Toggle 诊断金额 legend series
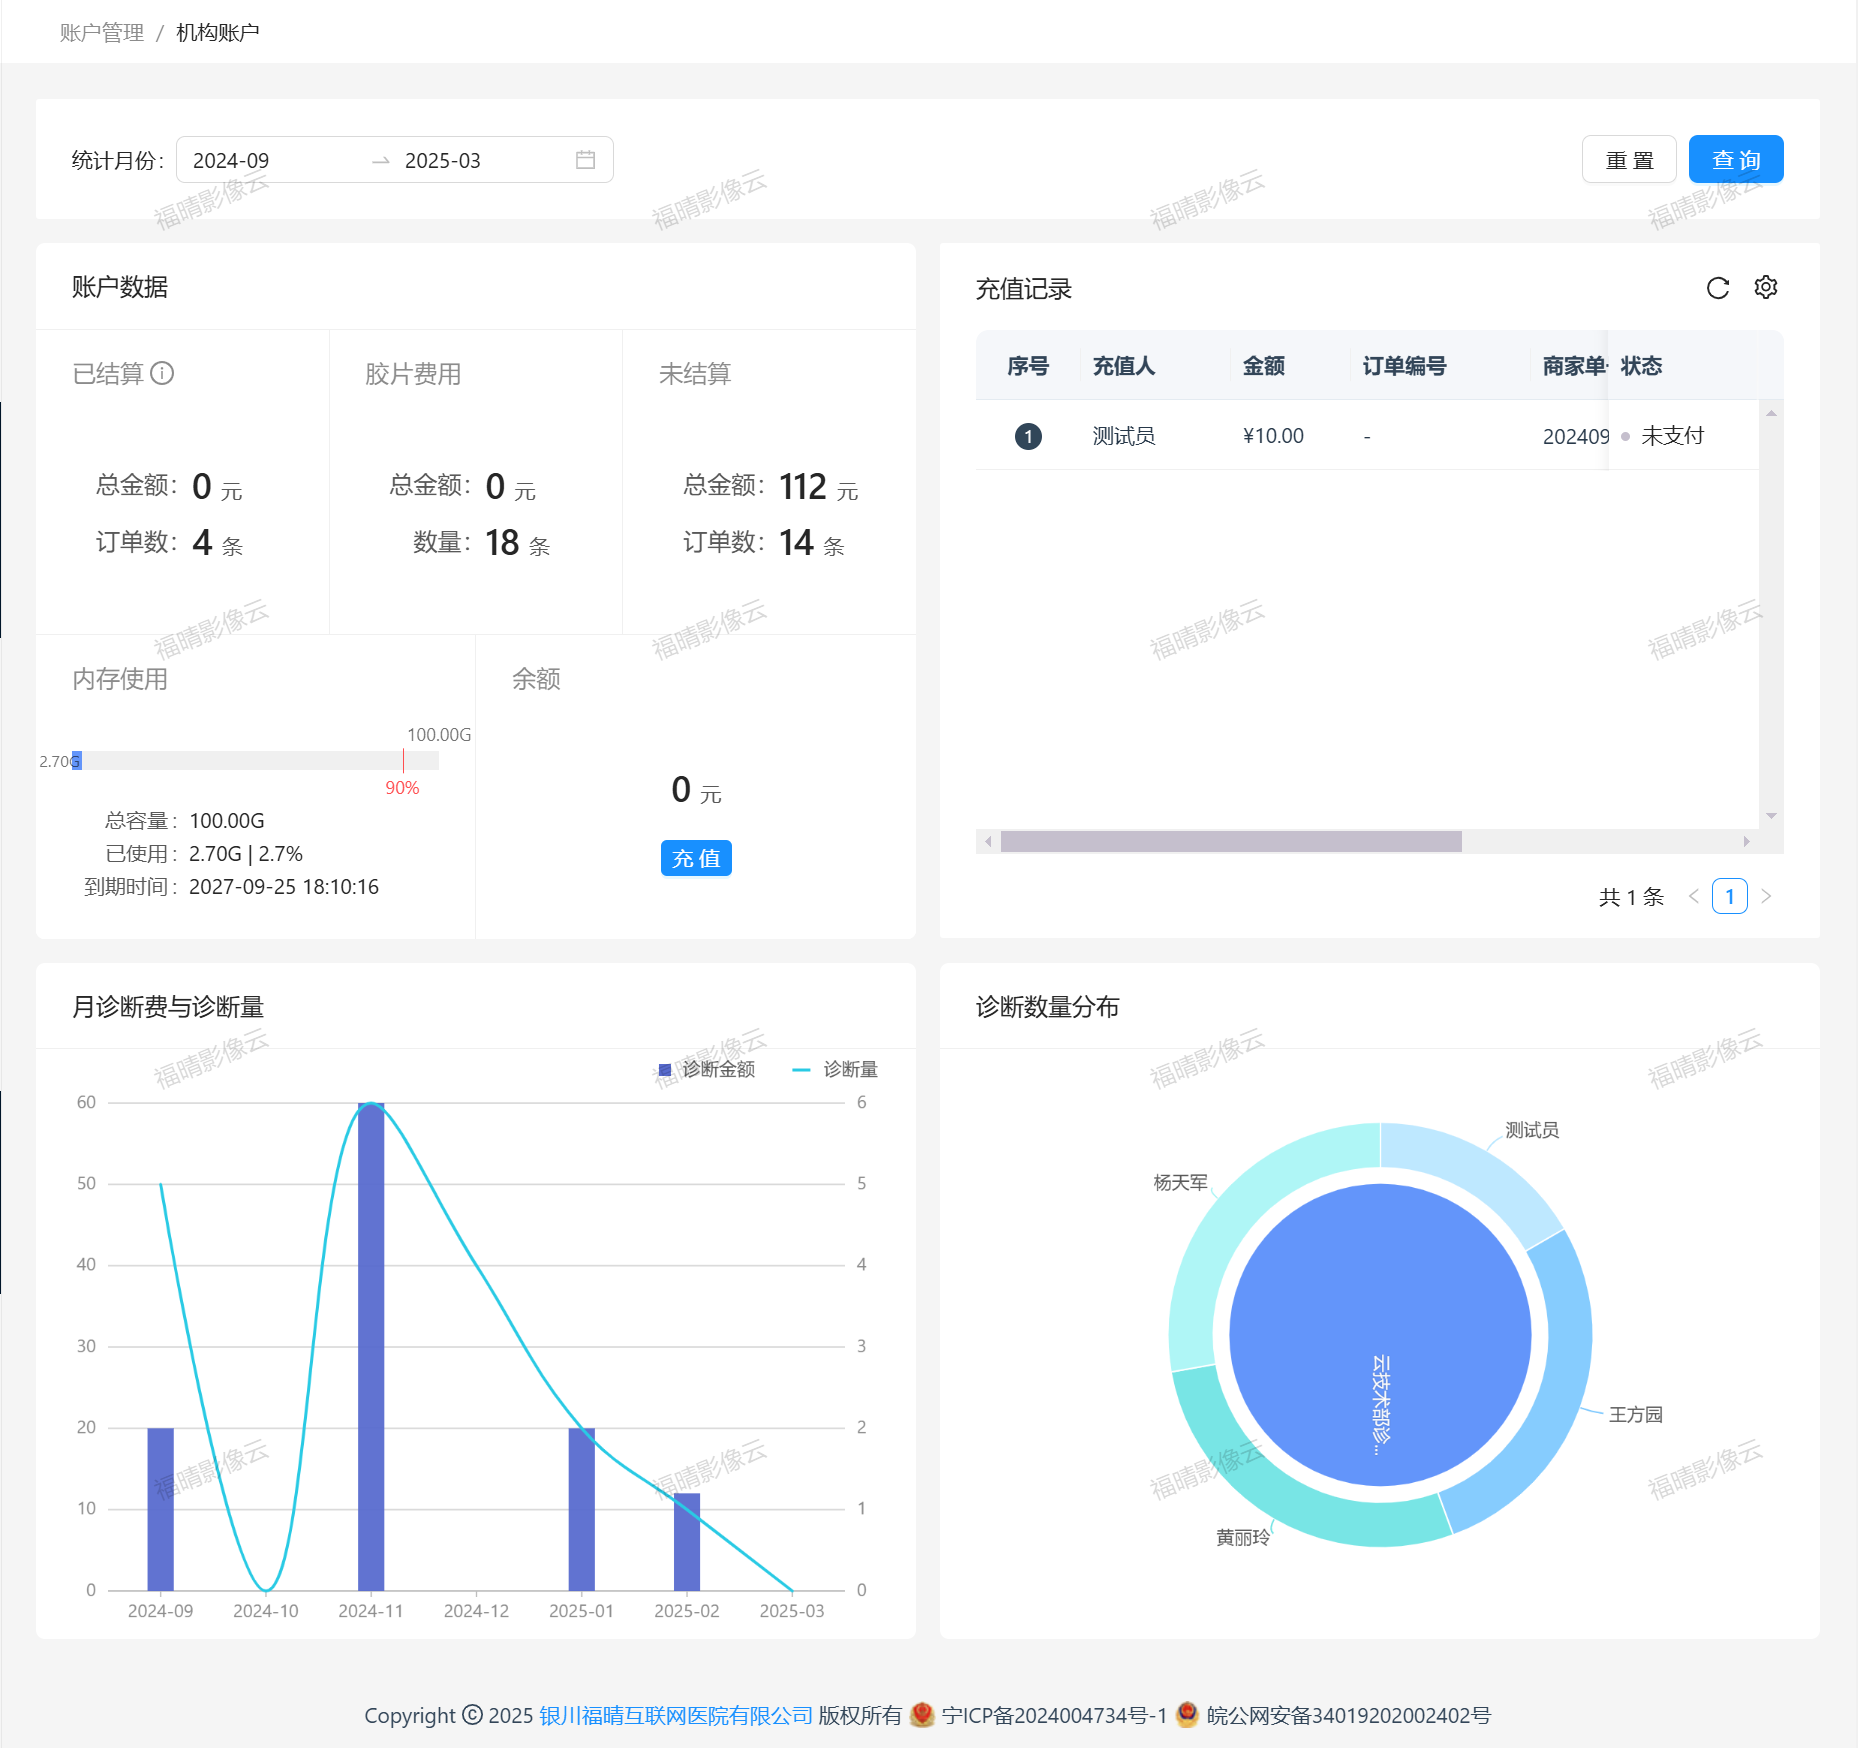 pyautogui.click(x=707, y=1070)
